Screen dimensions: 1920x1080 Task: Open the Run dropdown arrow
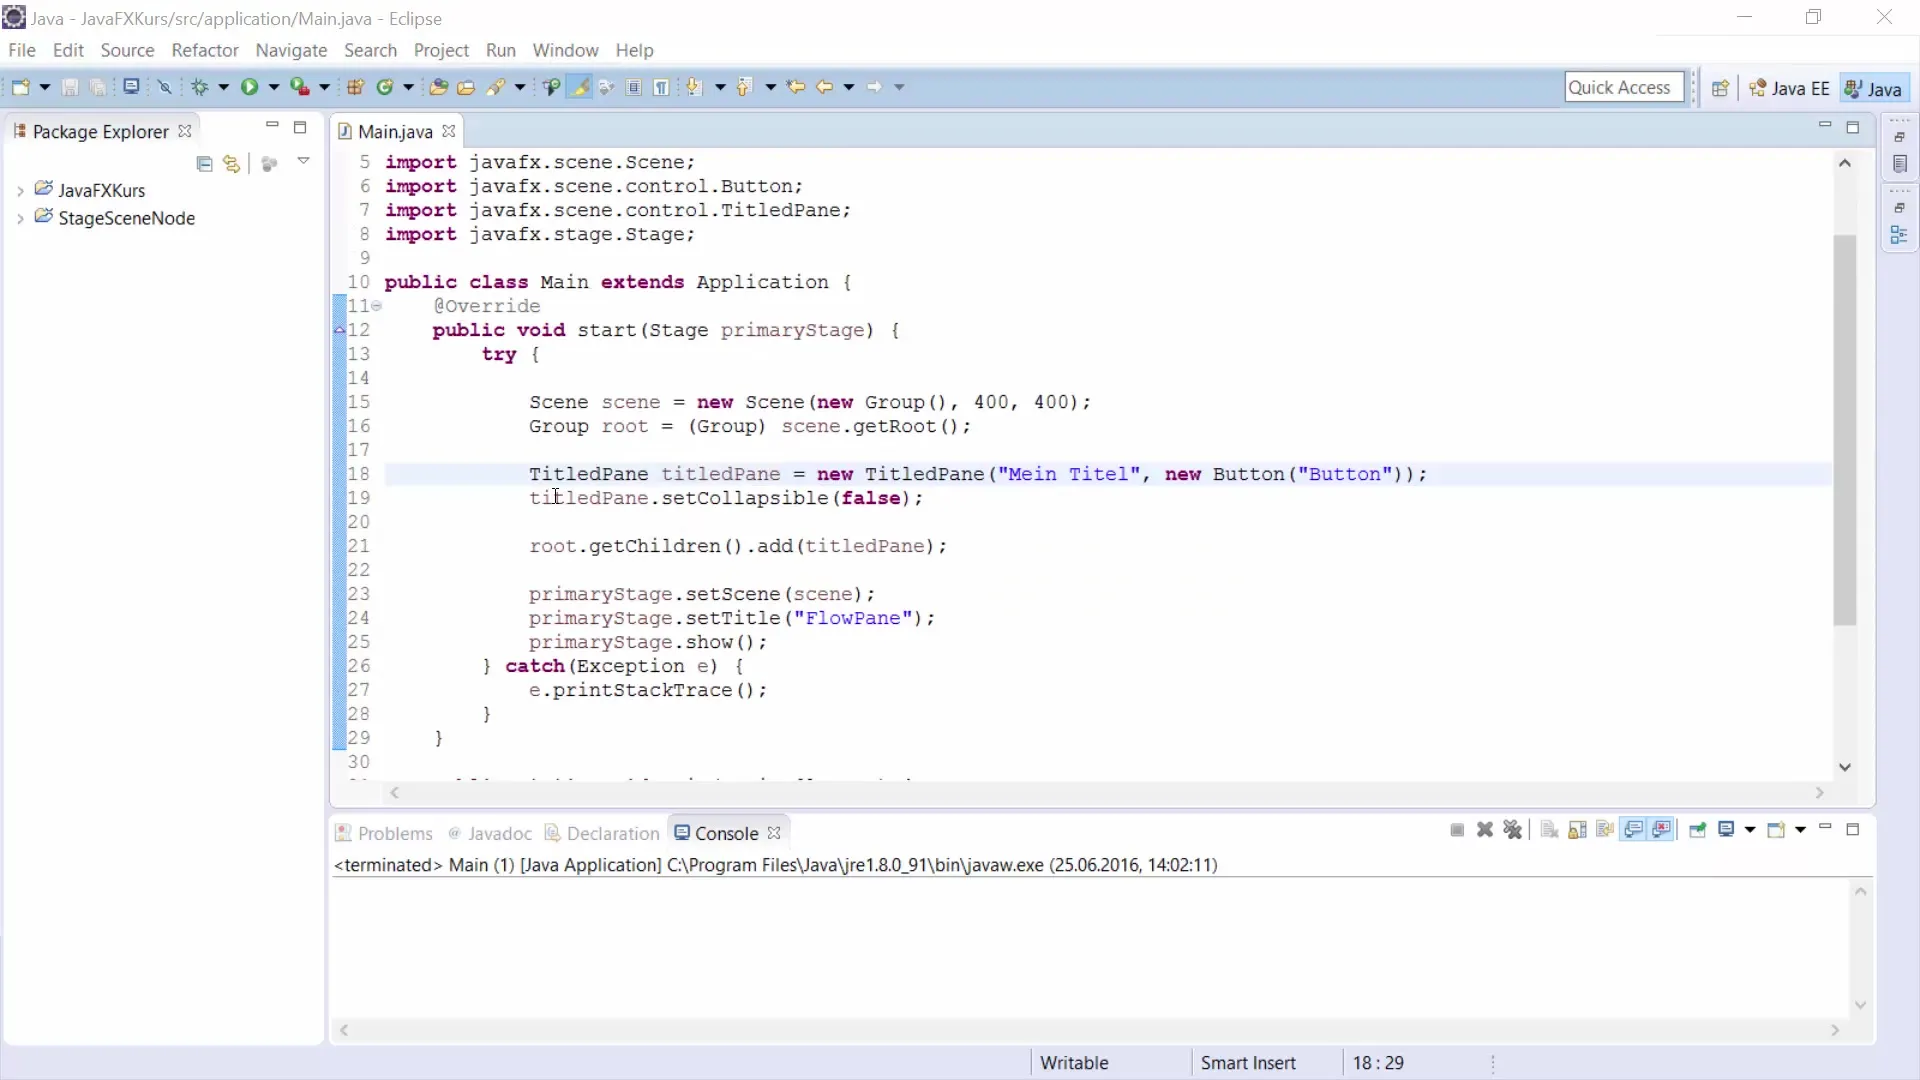273,87
